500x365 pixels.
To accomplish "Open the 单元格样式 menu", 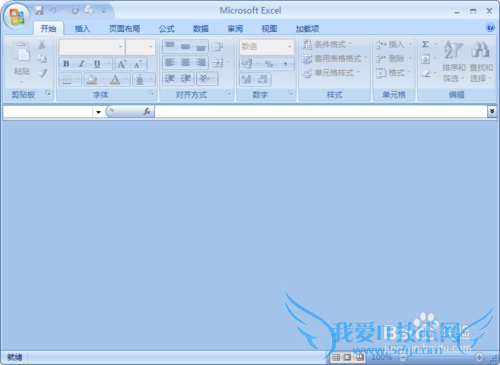I will pyautogui.click(x=331, y=73).
